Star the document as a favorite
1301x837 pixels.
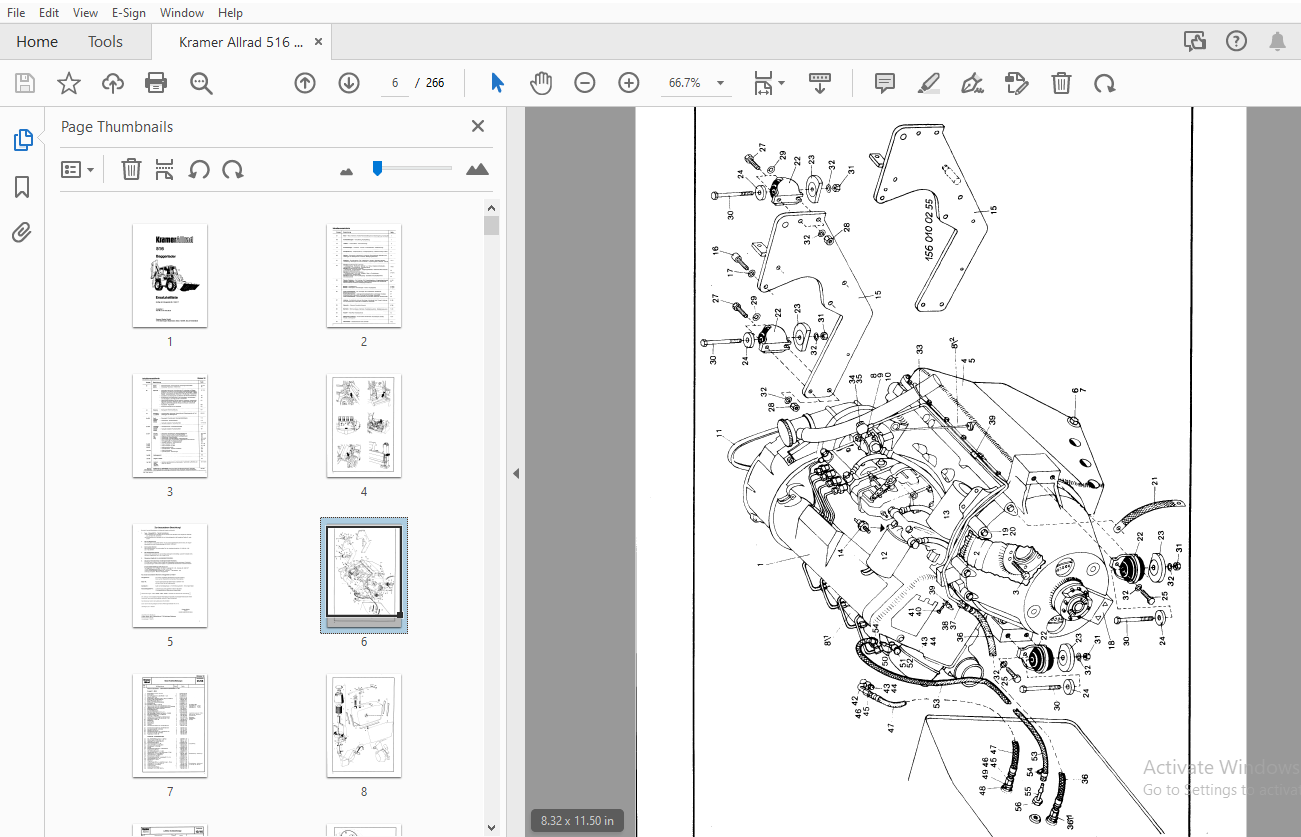coord(68,83)
